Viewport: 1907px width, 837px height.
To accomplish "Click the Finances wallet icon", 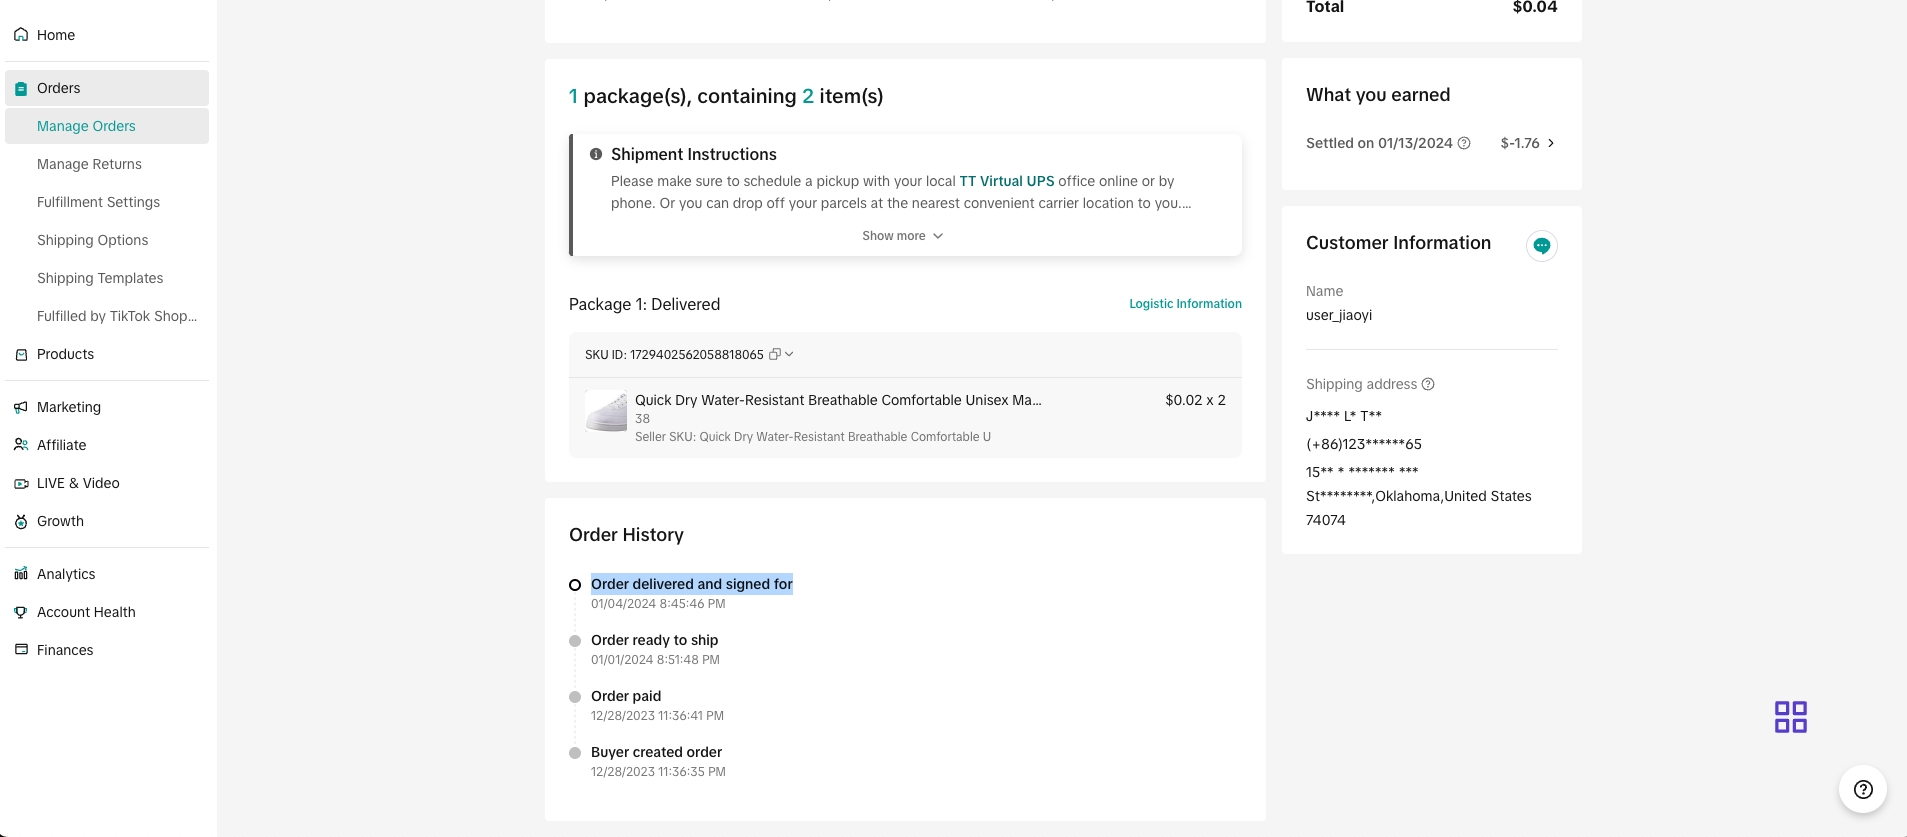I will click(x=21, y=650).
